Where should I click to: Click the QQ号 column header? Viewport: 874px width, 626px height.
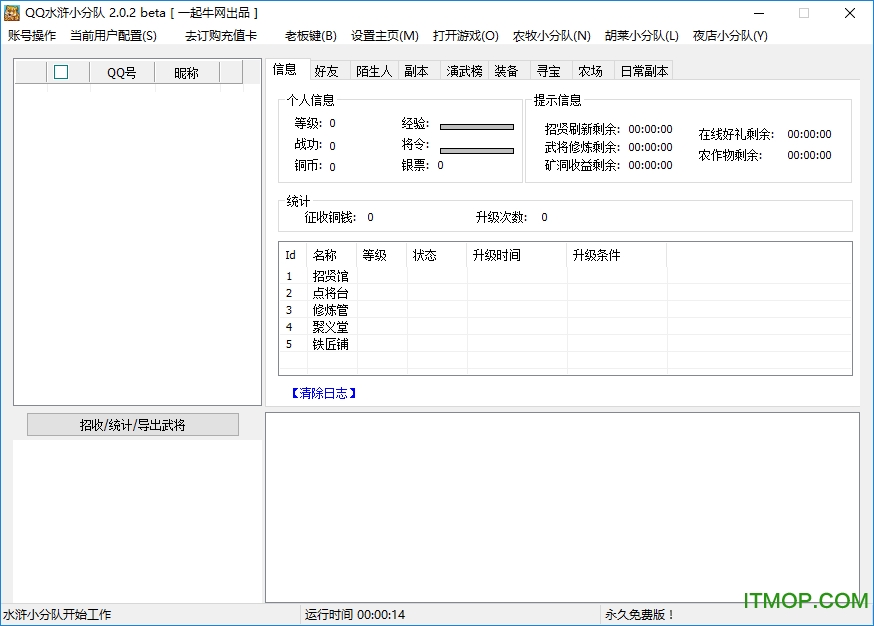(122, 73)
